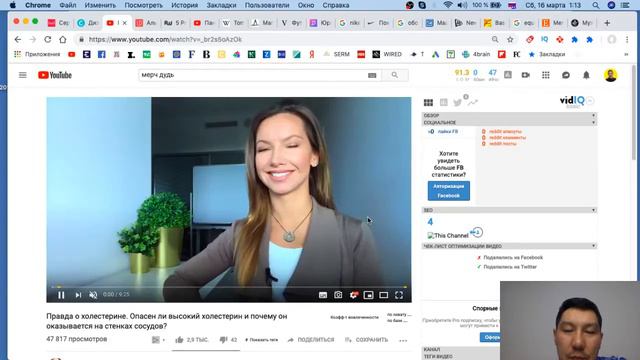Viewport: 640px width, 360px height.
Task: Unmute the video player sound
Action: pos(93,295)
